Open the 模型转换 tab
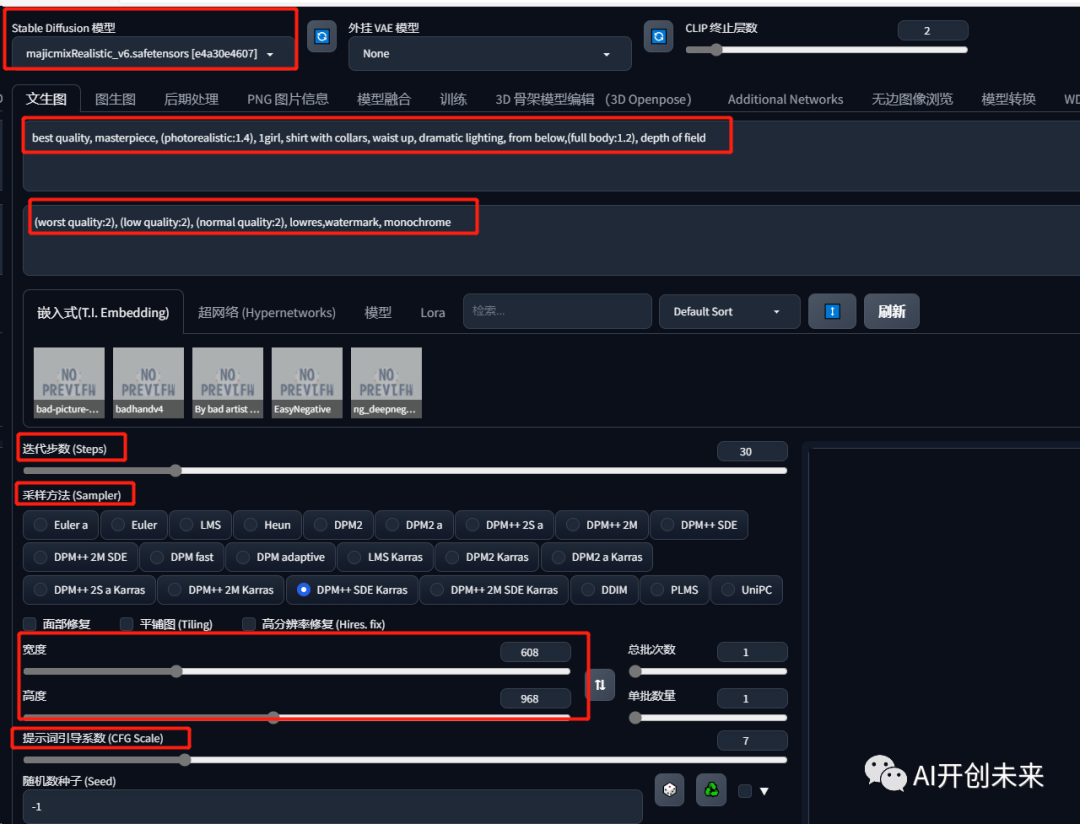This screenshot has width=1080, height=824. pyautogui.click(x=1008, y=99)
